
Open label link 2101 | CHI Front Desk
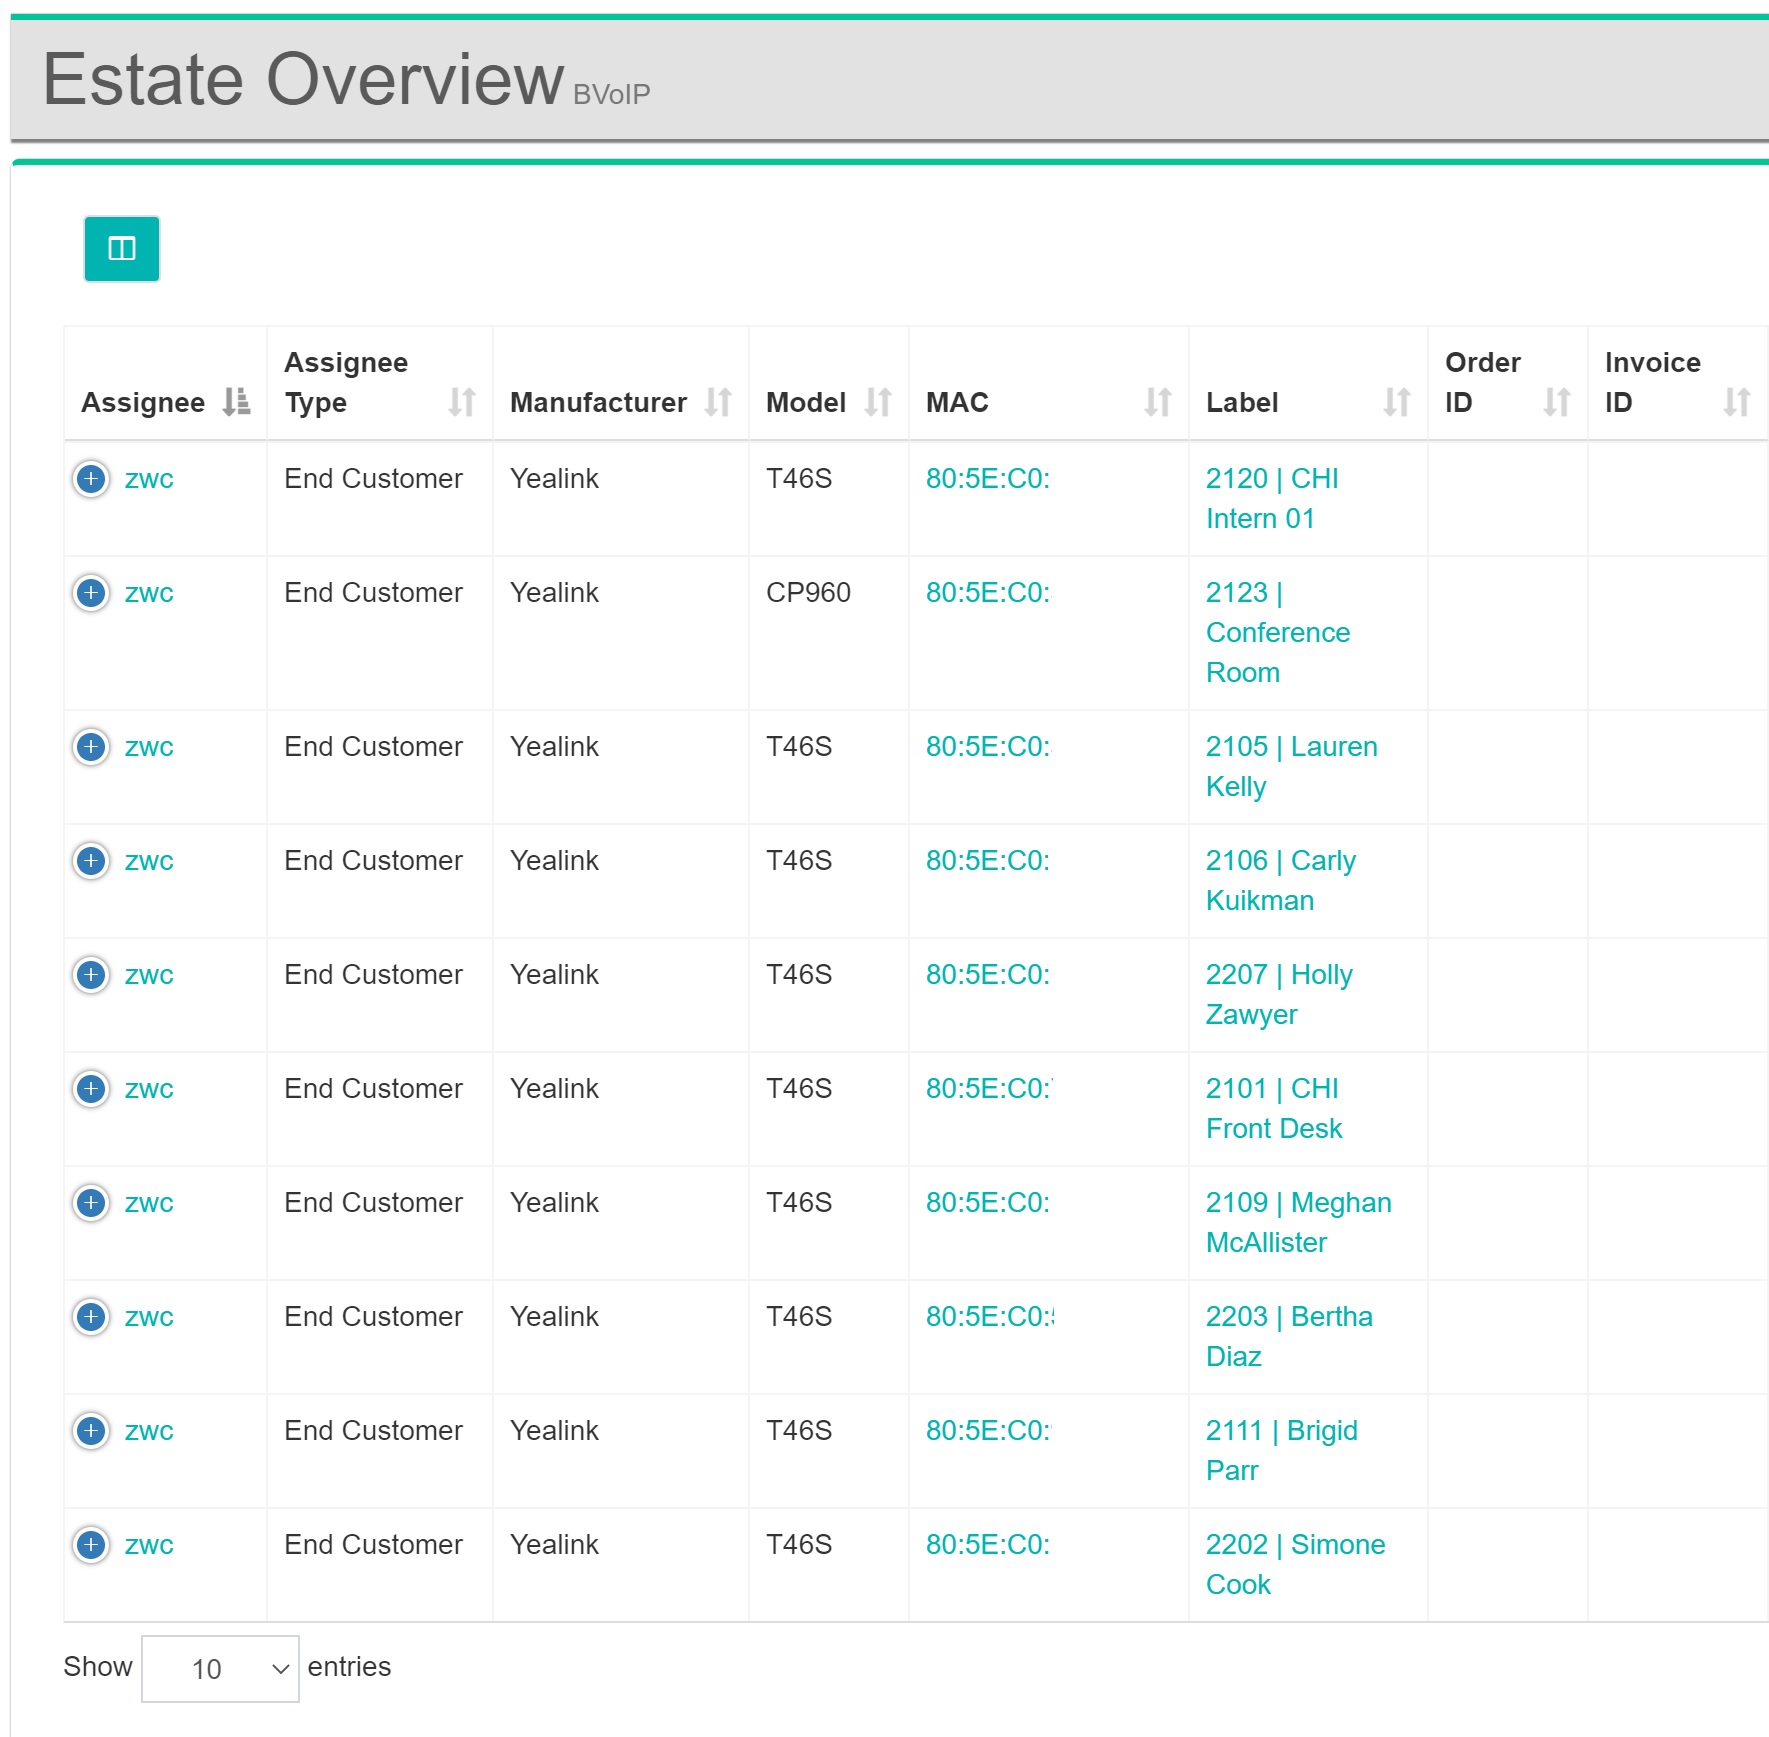(x=1274, y=1108)
